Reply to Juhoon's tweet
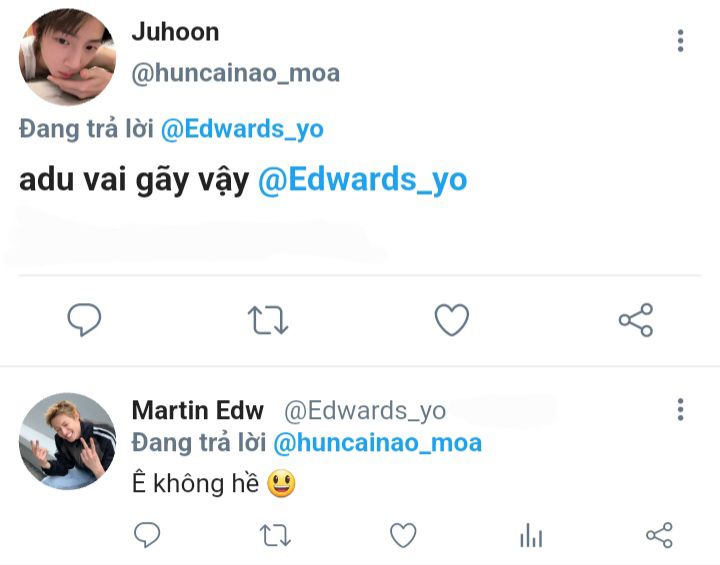 tap(84, 320)
